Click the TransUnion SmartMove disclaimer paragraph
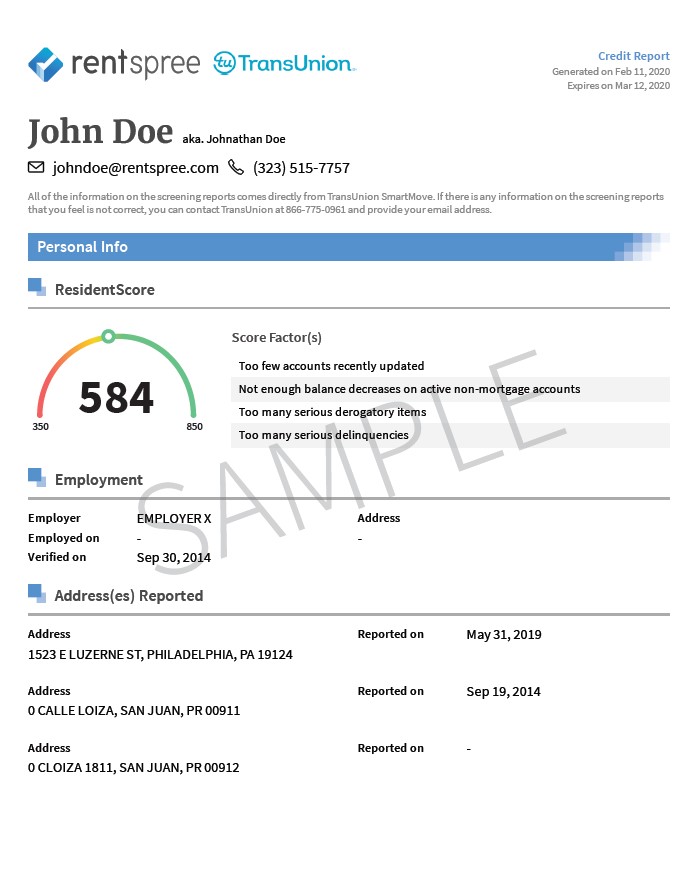The width and height of the screenshot is (698, 890). [346, 203]
